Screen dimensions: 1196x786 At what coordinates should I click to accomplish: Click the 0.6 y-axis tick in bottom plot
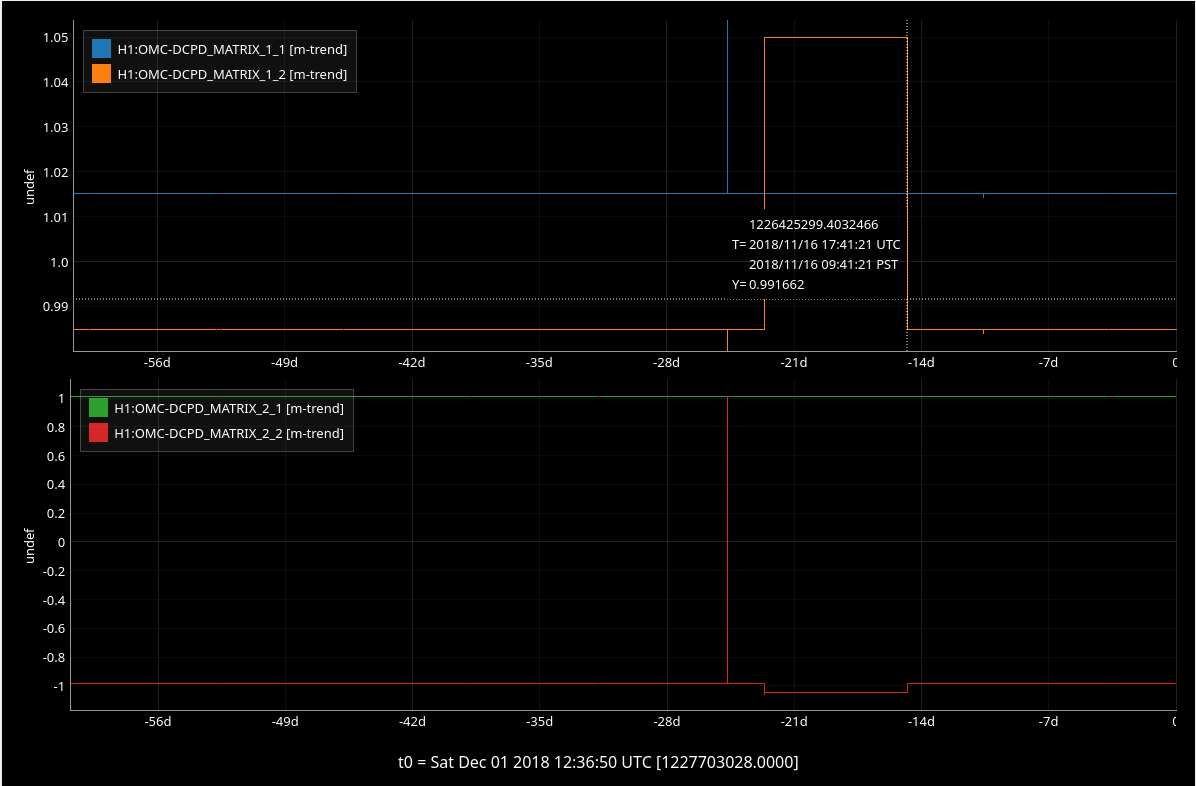click(x=56, y=456)
